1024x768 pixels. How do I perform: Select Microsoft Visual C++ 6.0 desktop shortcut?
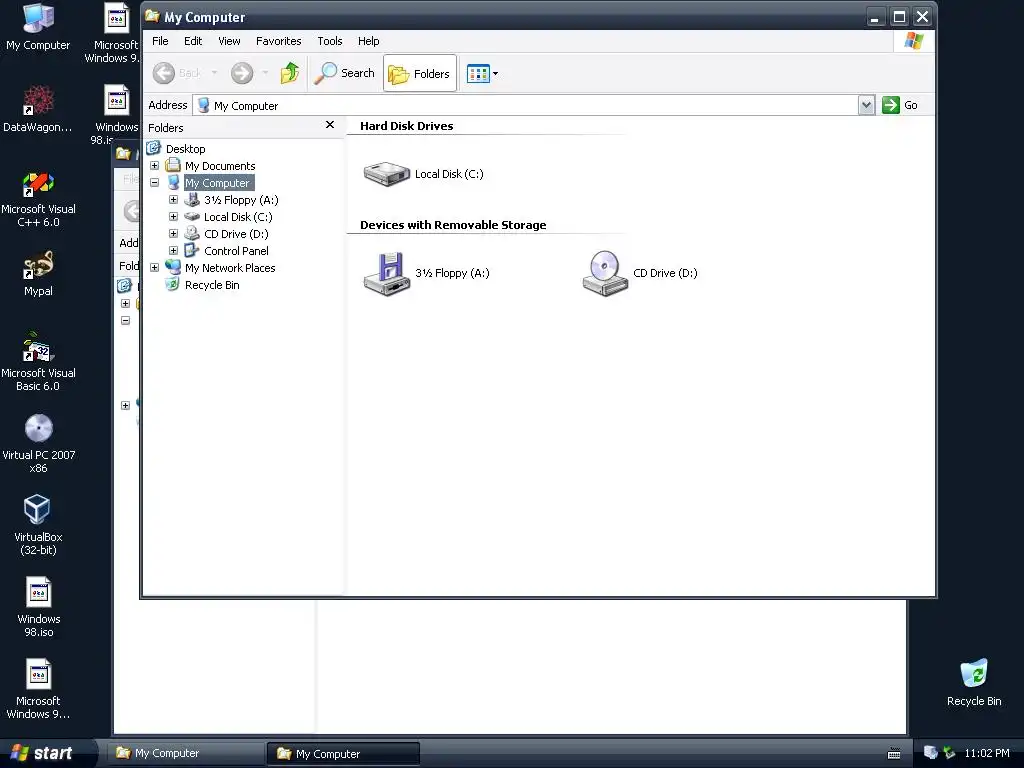(38, 198)
